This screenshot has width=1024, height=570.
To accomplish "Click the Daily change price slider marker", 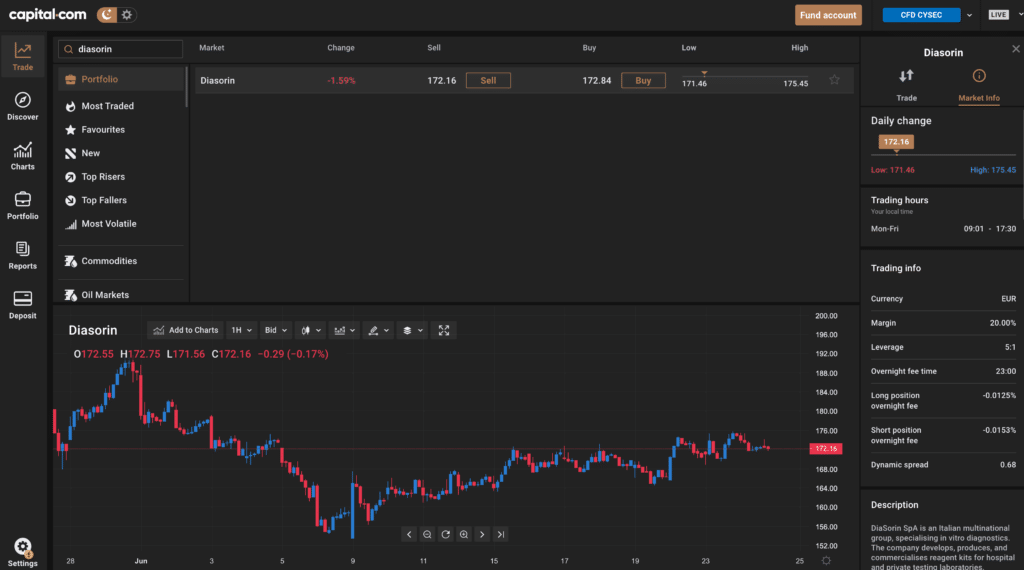I will (896, 142).
